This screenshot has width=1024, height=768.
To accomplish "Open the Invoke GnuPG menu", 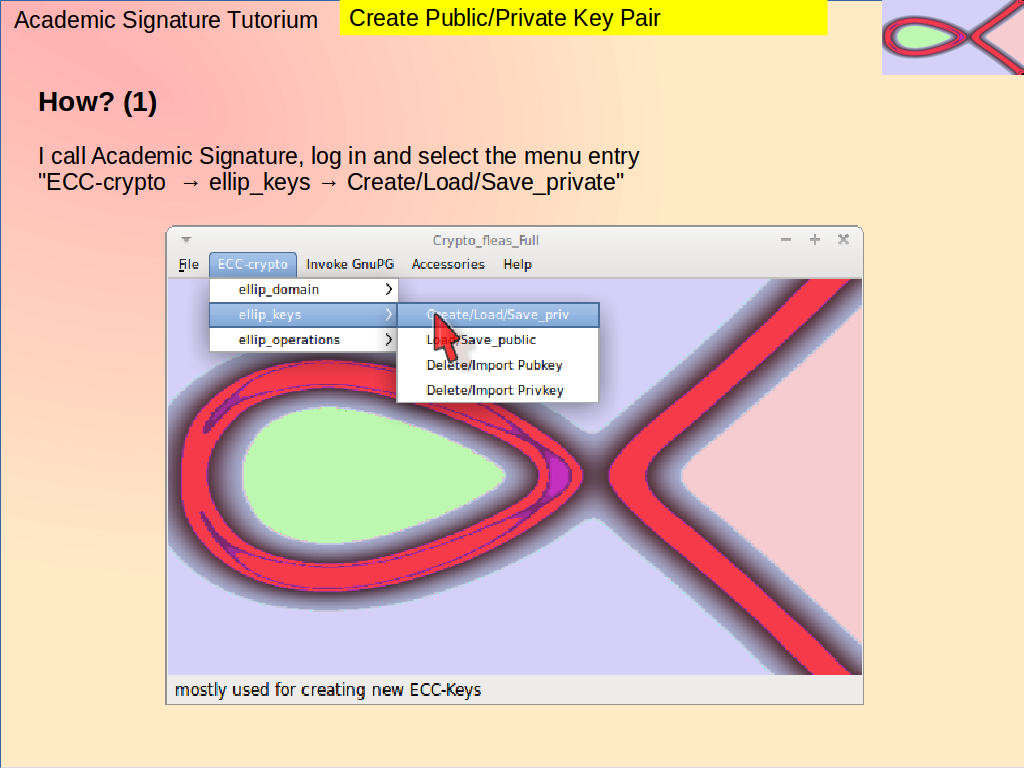I will [350, 264].
